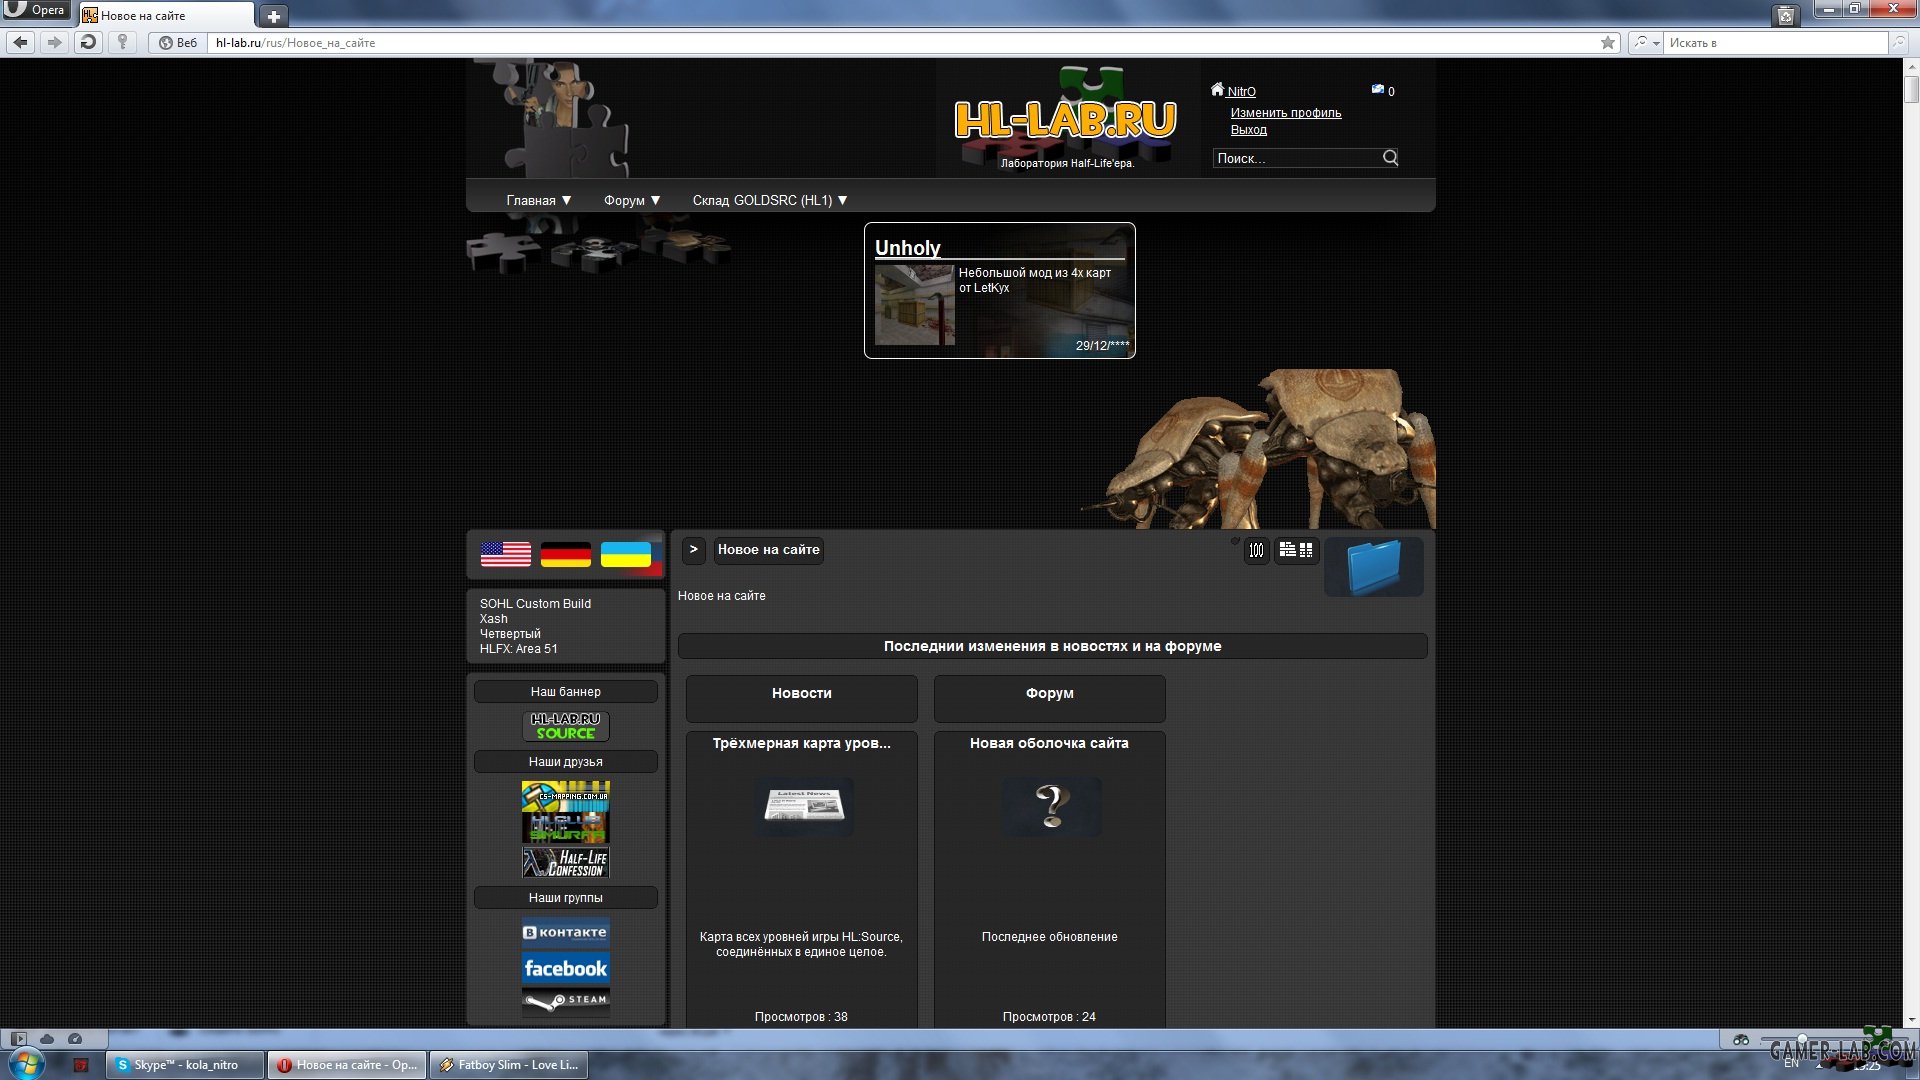Open the Half-Life Confession banner

coord(566,862)
